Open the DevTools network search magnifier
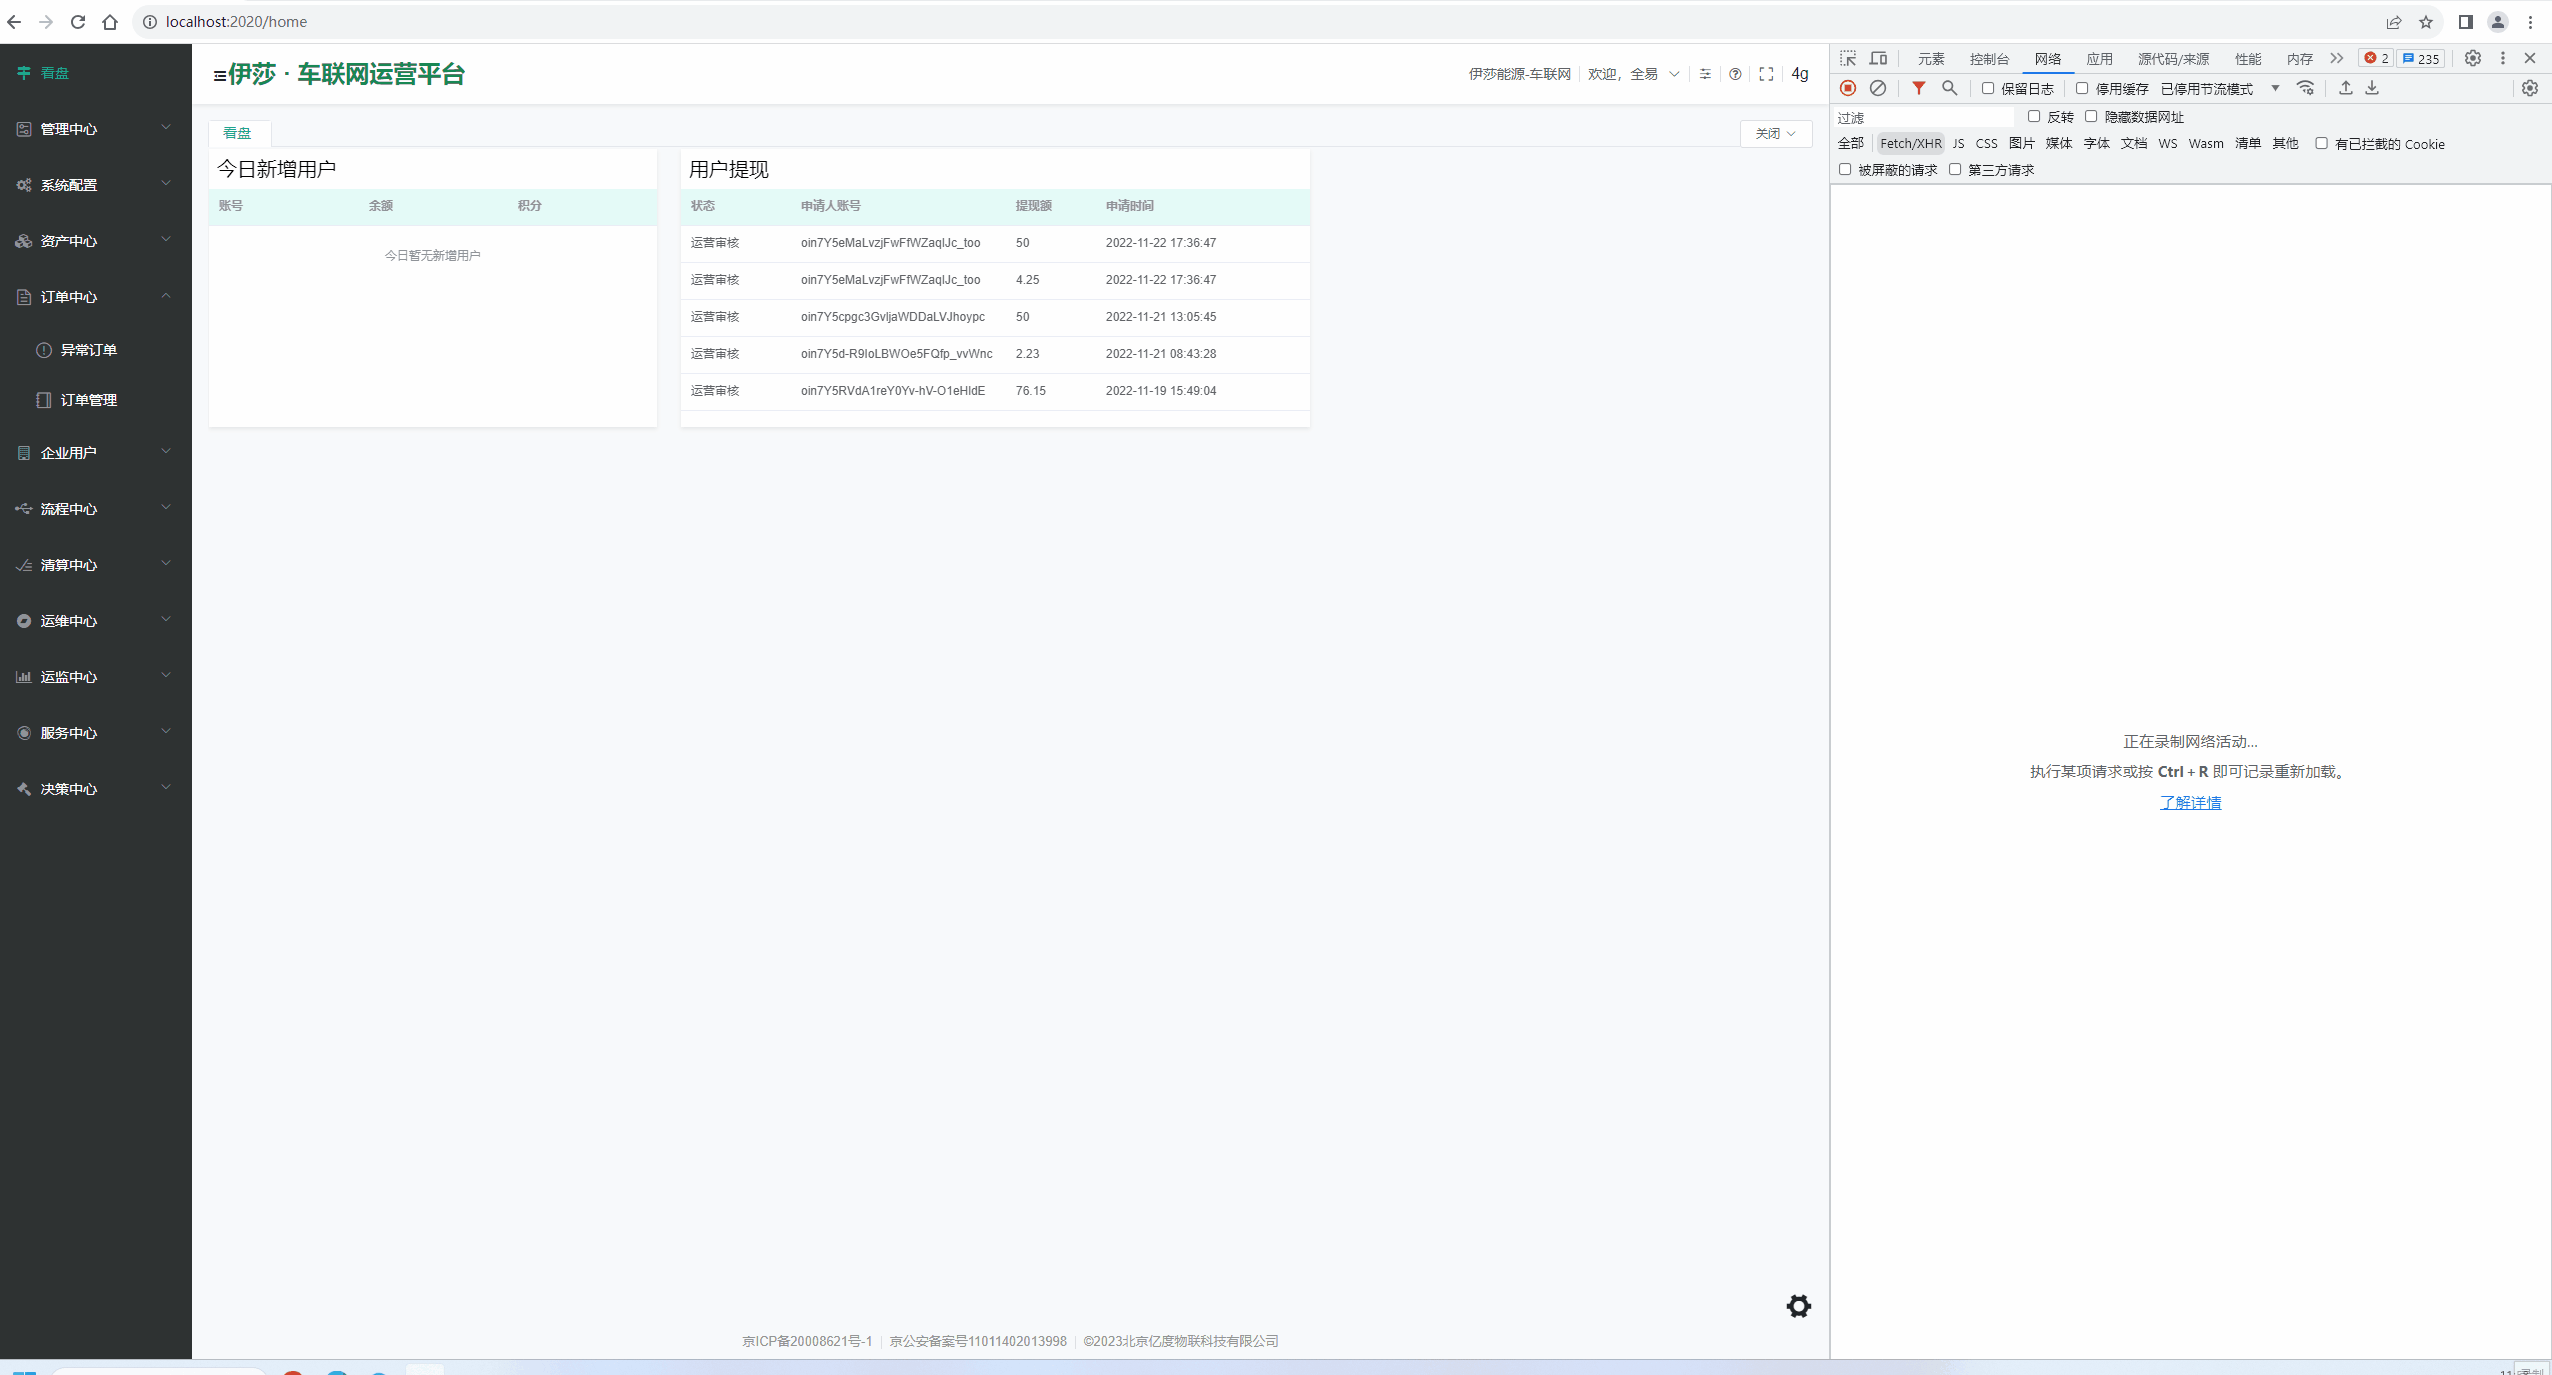The image size is (2552, 1375). [x=1949, y=88]
